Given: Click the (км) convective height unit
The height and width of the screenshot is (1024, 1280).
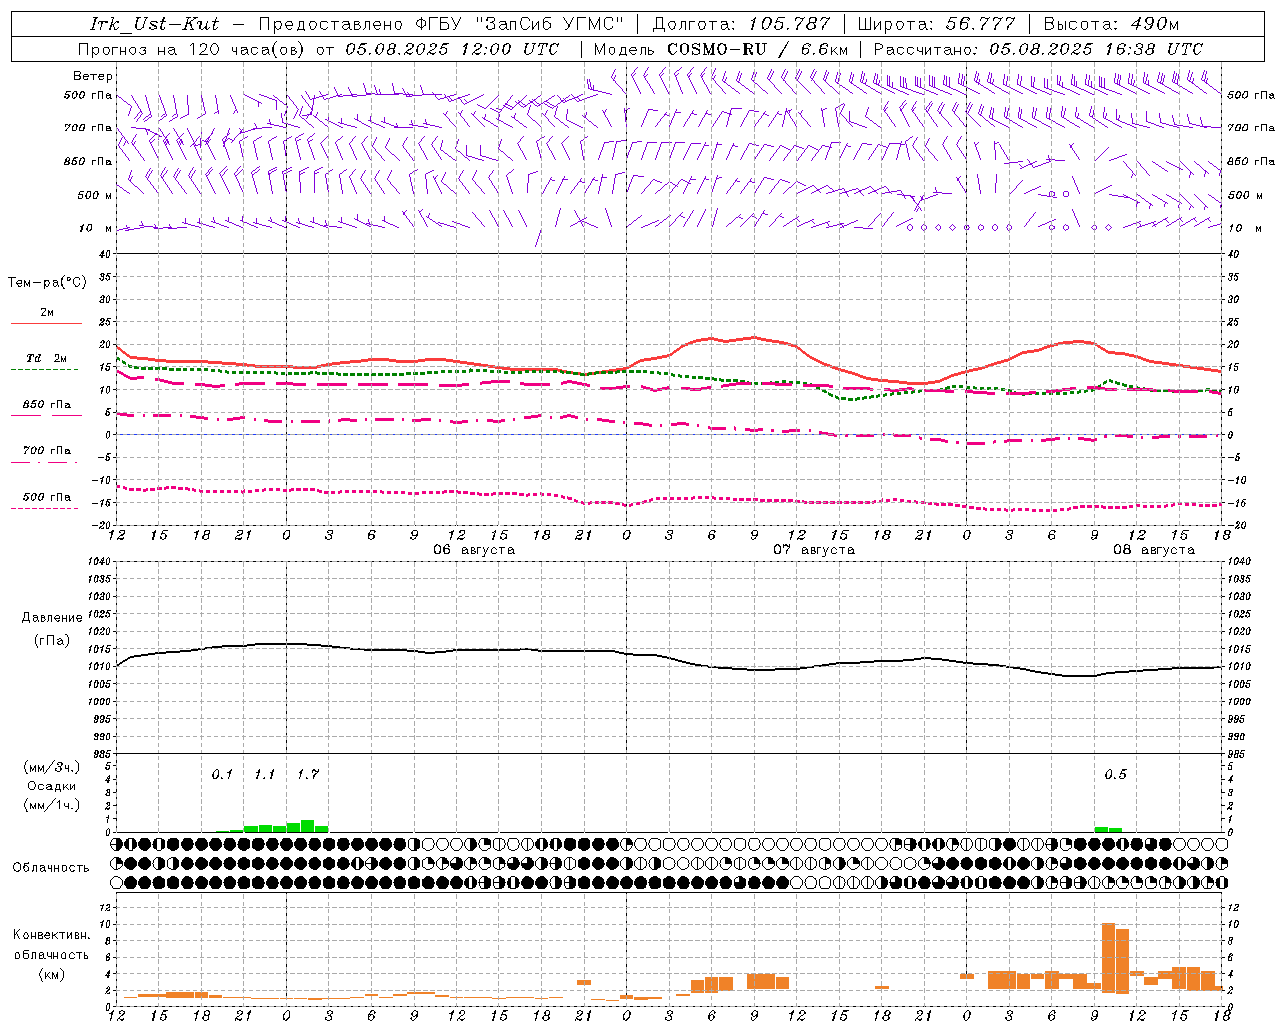Looking at the screenshot, I should click(x=52, y=974).
